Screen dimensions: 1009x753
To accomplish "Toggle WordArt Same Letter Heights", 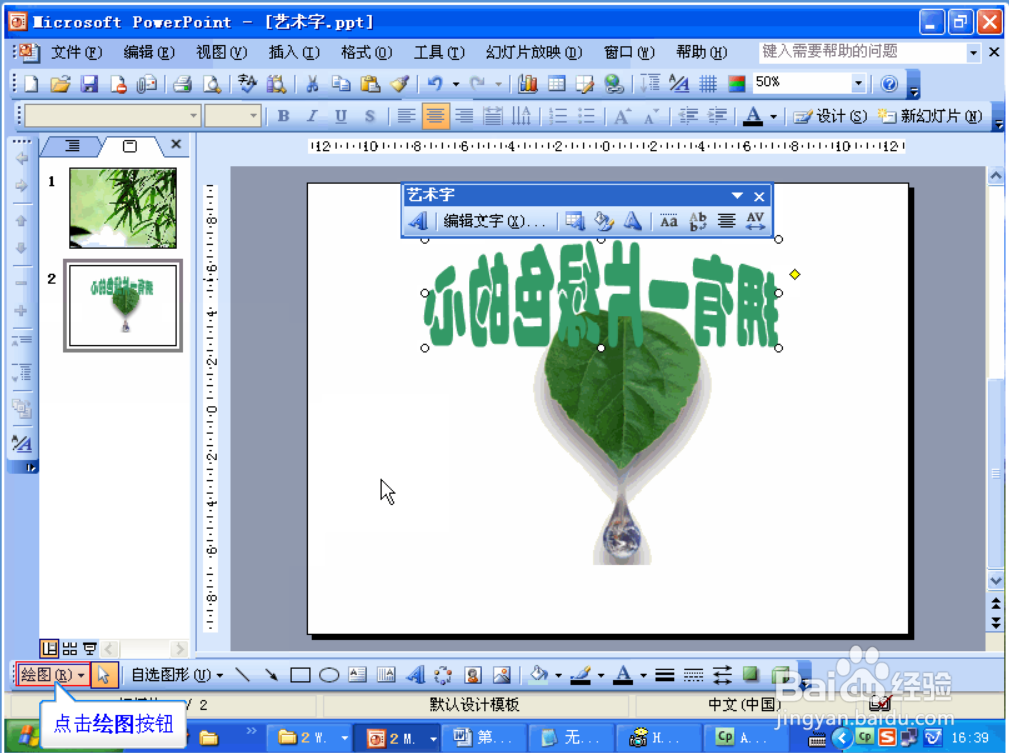I will coord(669,221).
